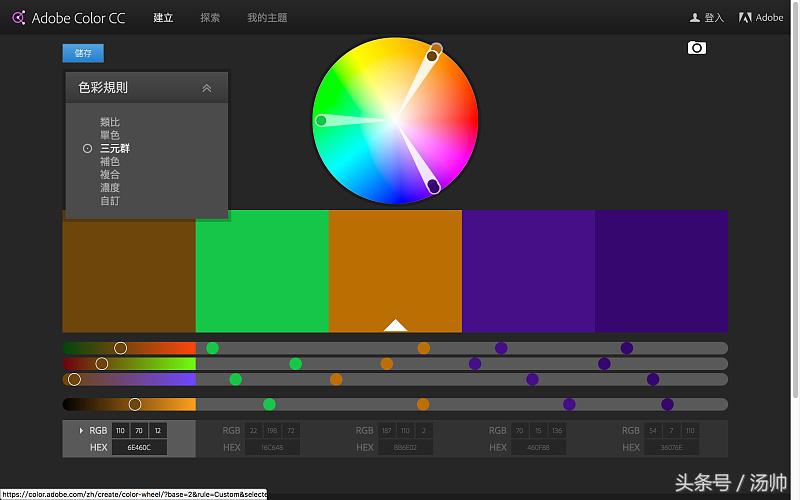Select the darkest purple swatch on the far right
This screenshot has height=500, width=800.
coord(662,271)
